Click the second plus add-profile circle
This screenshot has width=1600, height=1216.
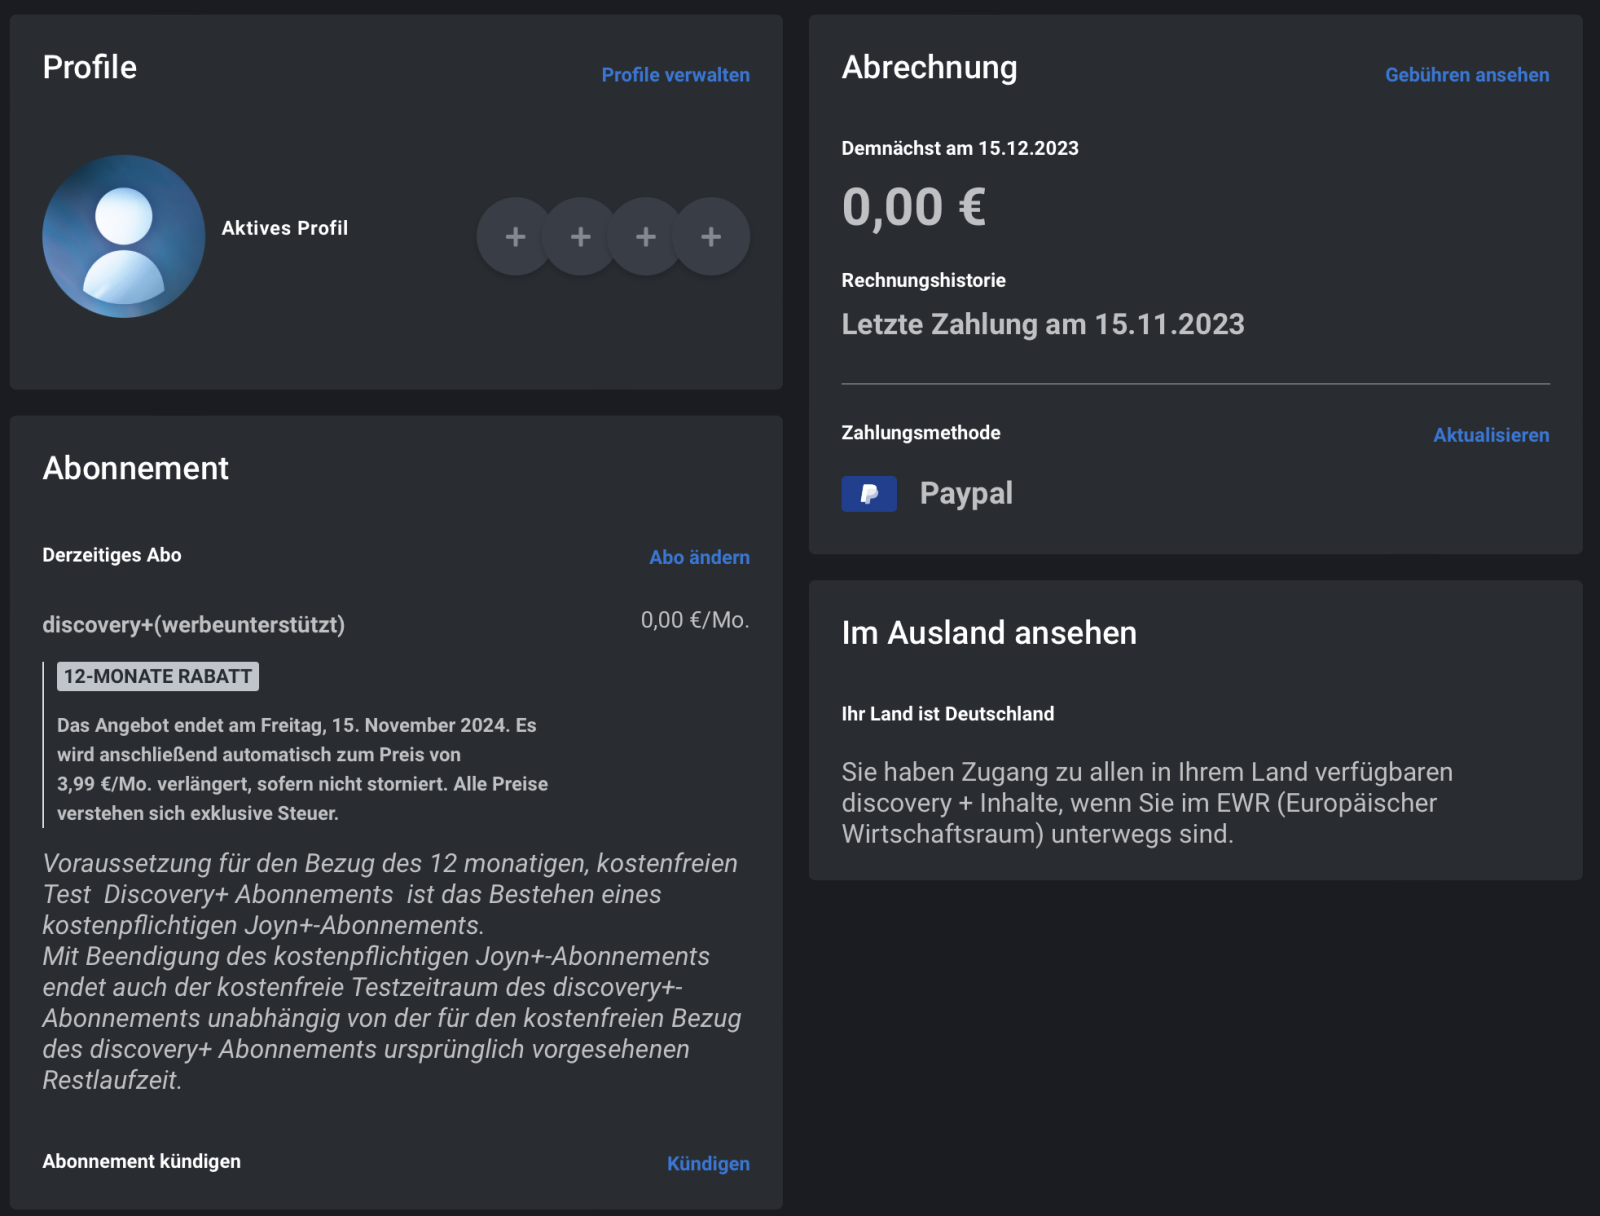580,237
